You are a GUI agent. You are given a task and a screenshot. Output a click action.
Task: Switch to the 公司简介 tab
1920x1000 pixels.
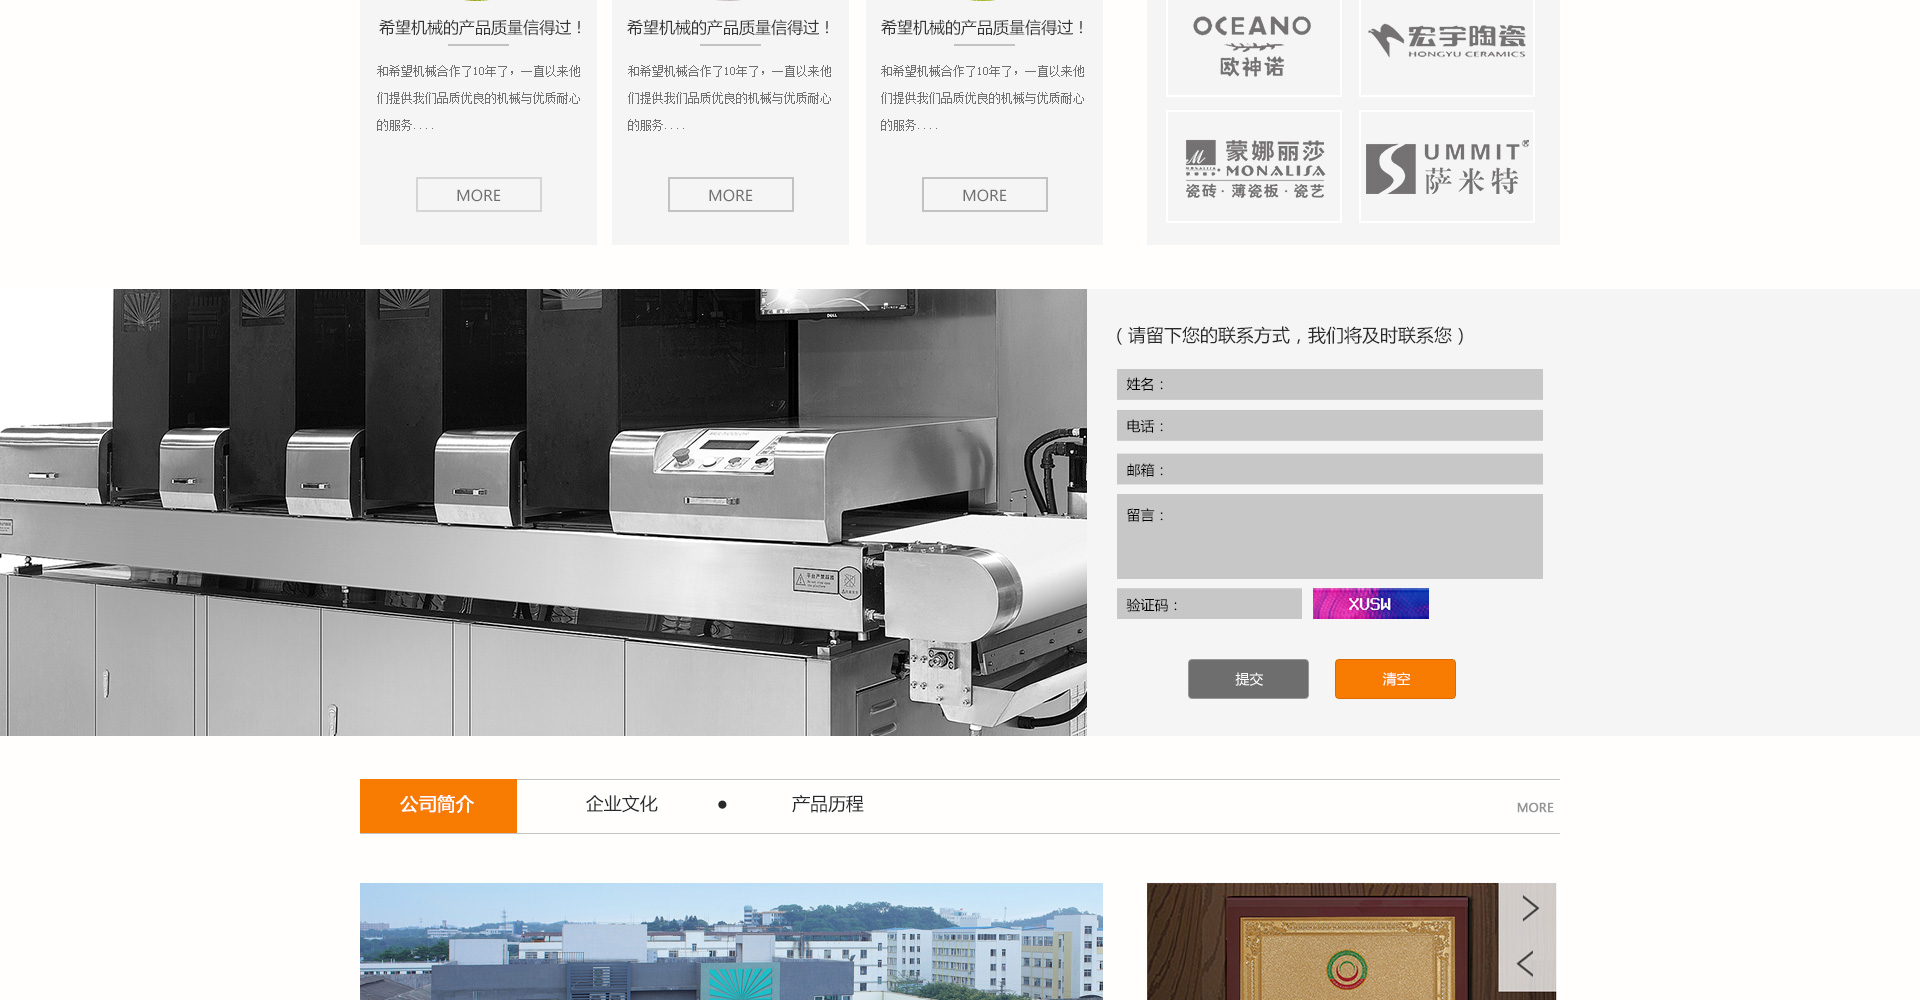438,805
